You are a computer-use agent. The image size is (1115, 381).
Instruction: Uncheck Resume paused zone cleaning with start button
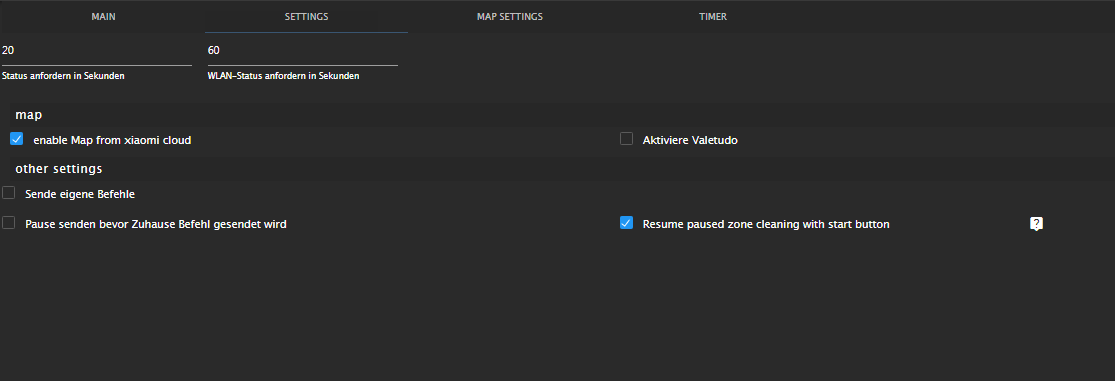(x=626, y=223)
